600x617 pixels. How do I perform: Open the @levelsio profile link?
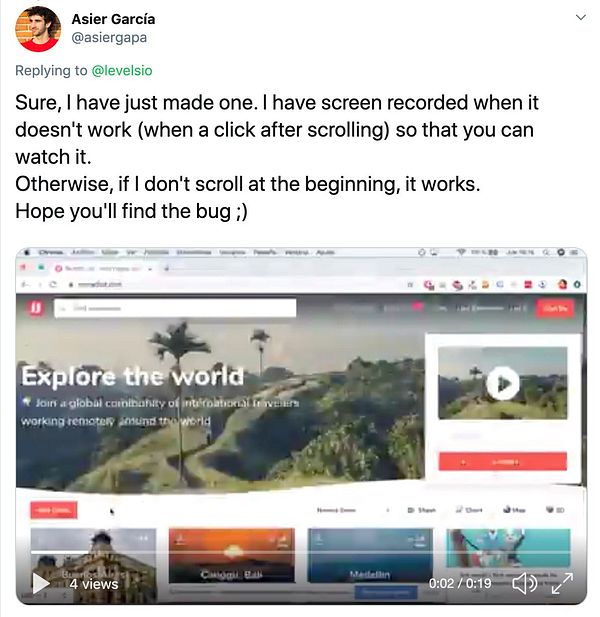point(122,70)
